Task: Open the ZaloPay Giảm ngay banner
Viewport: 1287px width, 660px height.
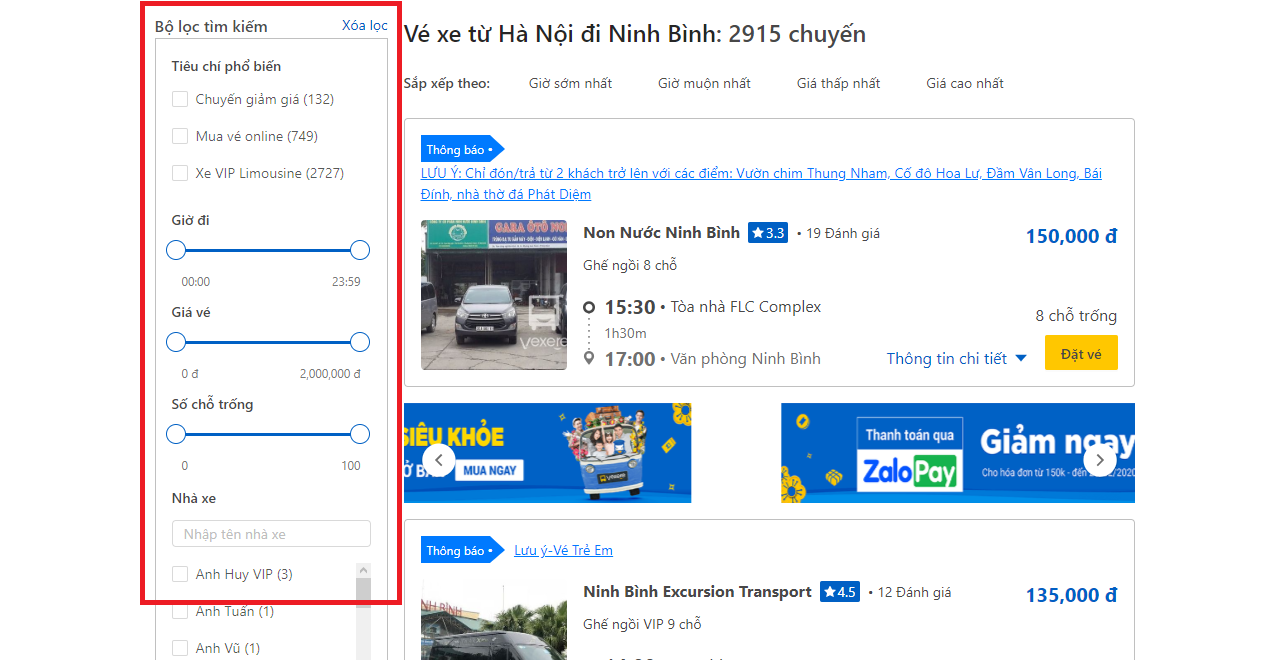Action: coord(958,453)
